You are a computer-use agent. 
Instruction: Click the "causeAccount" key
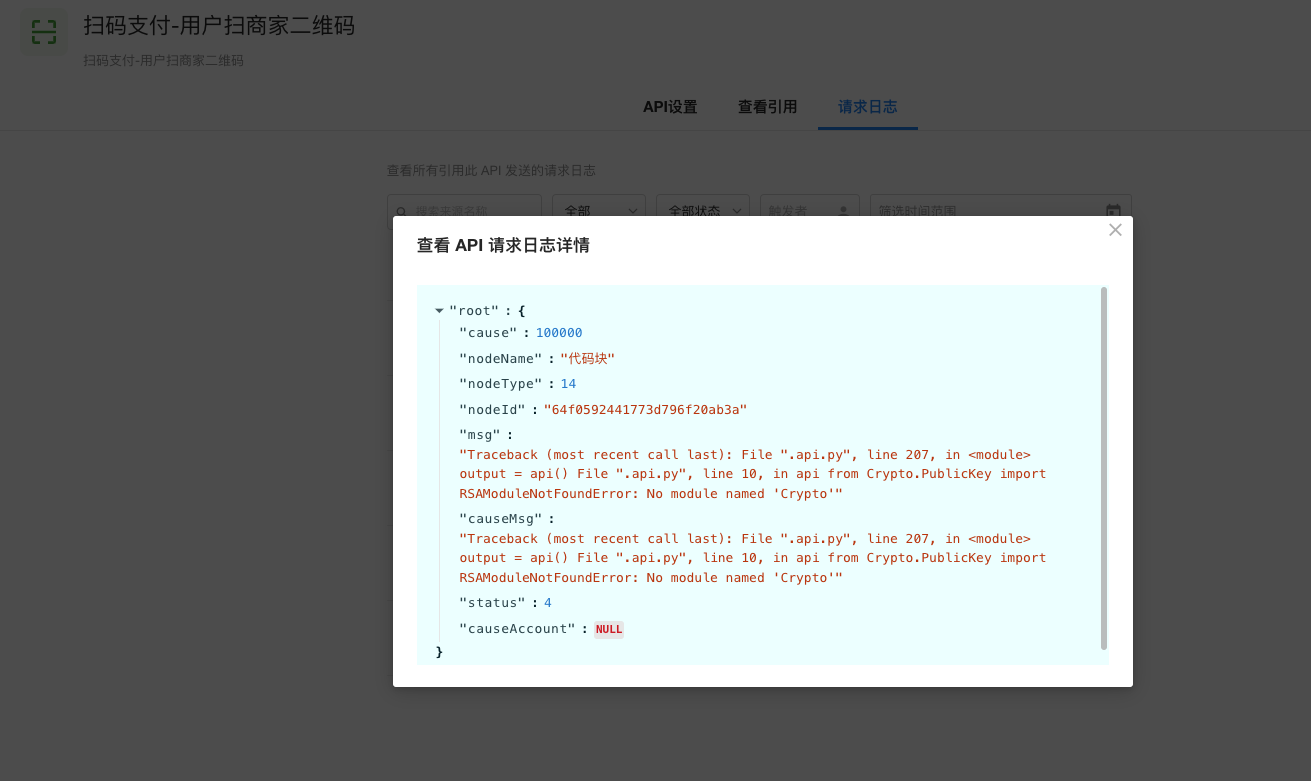tap(517, 629)
